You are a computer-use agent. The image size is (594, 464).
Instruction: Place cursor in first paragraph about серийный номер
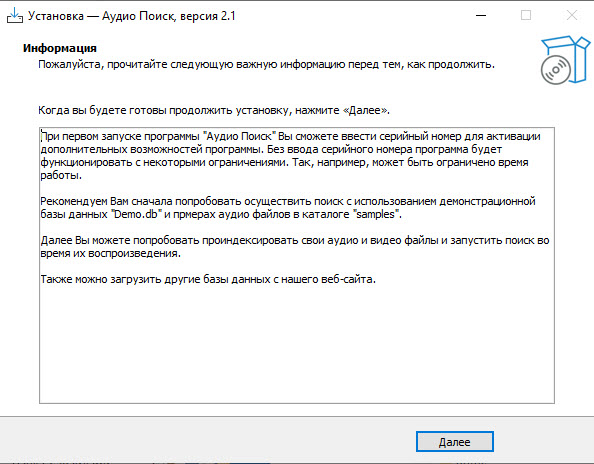point(291,156)
